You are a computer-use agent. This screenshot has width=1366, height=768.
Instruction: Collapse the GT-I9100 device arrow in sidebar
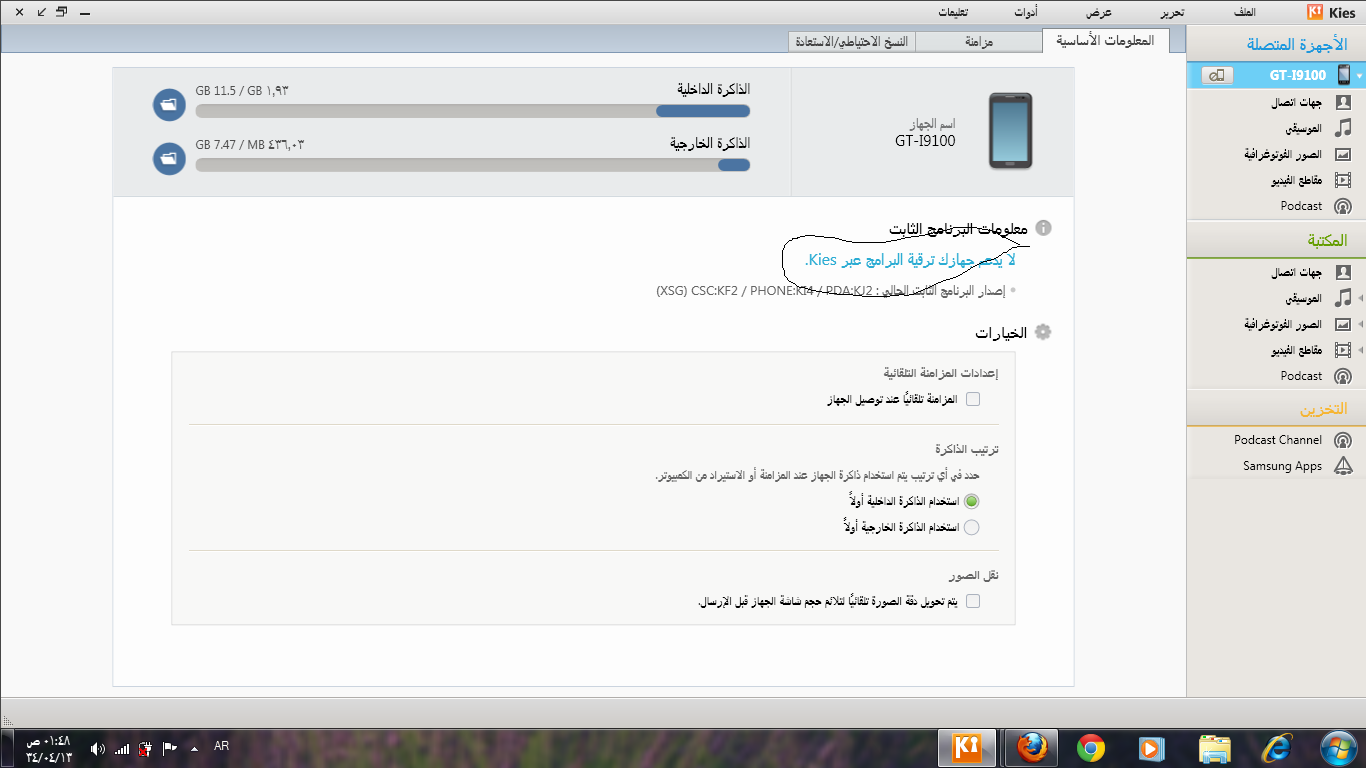1359,76
